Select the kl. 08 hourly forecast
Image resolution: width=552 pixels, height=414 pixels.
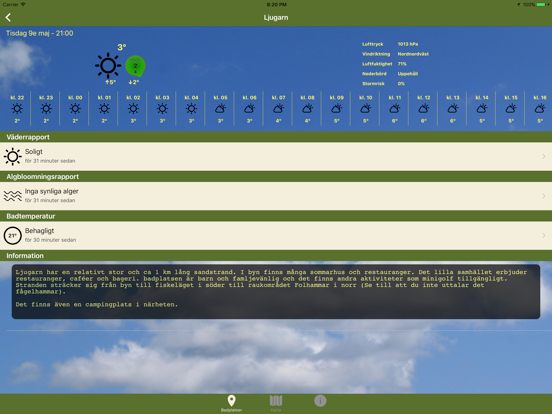[x=307, y=109]
